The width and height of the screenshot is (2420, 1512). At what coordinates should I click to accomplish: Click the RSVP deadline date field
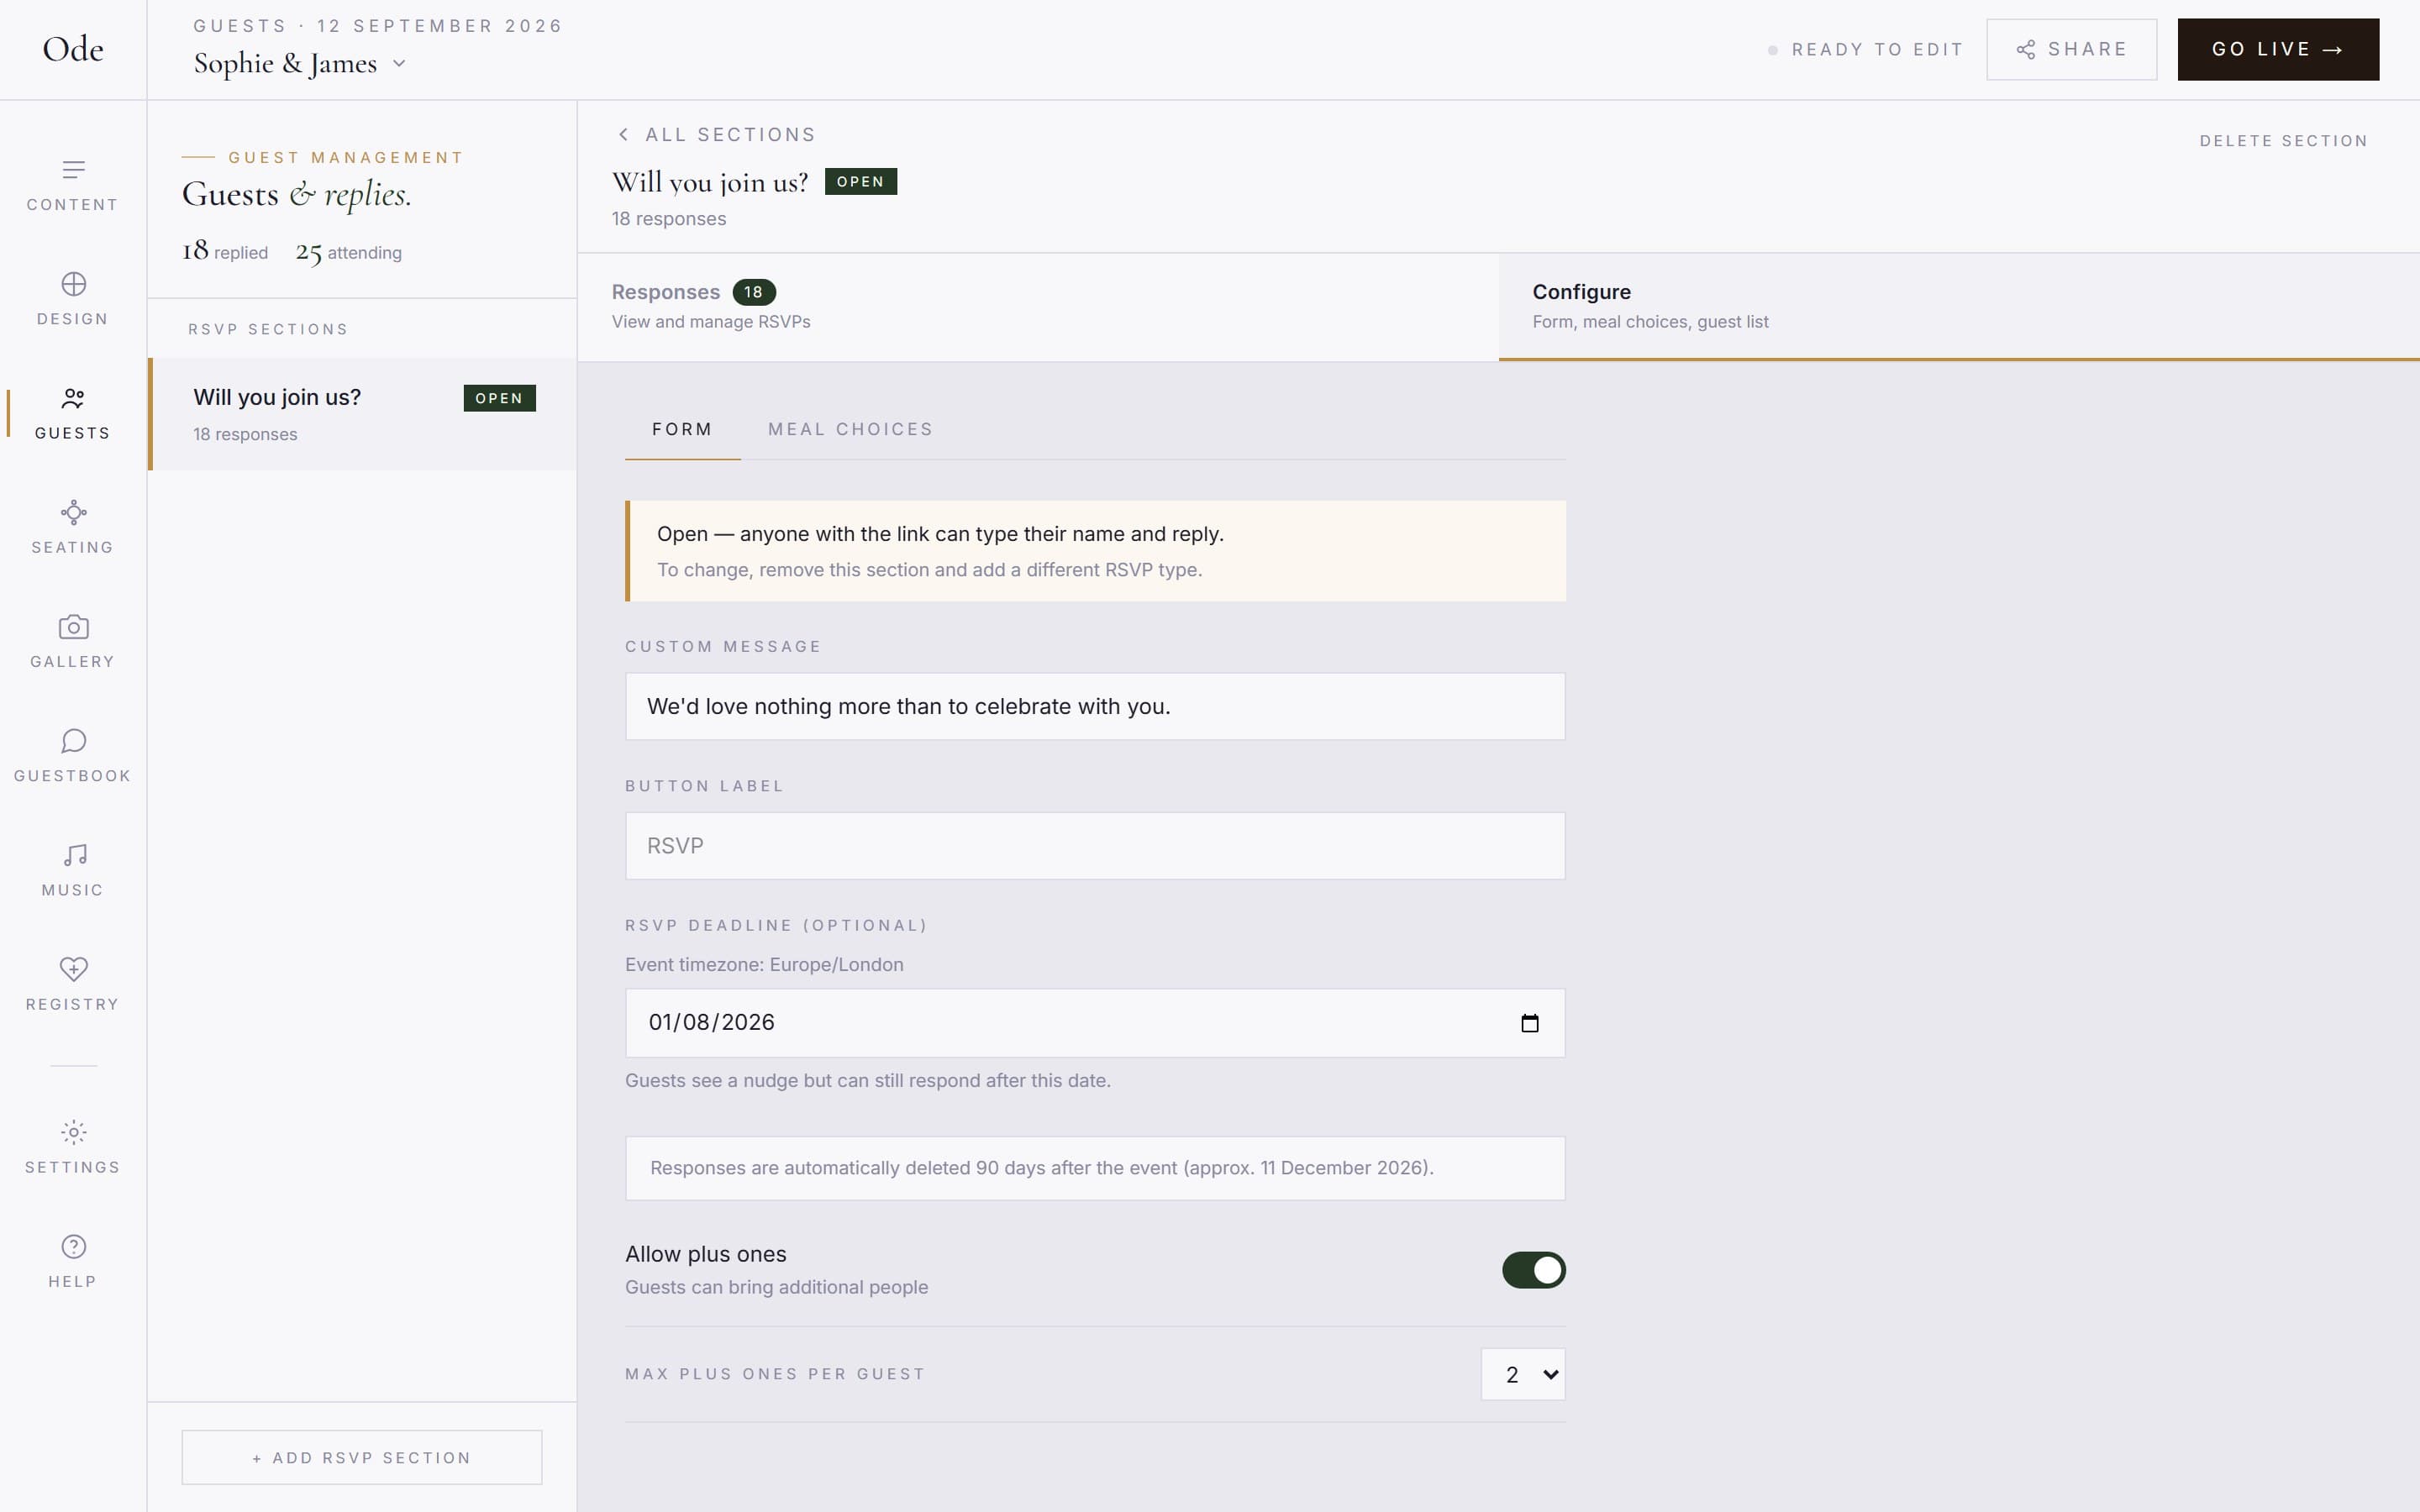coord(1095,1023)
